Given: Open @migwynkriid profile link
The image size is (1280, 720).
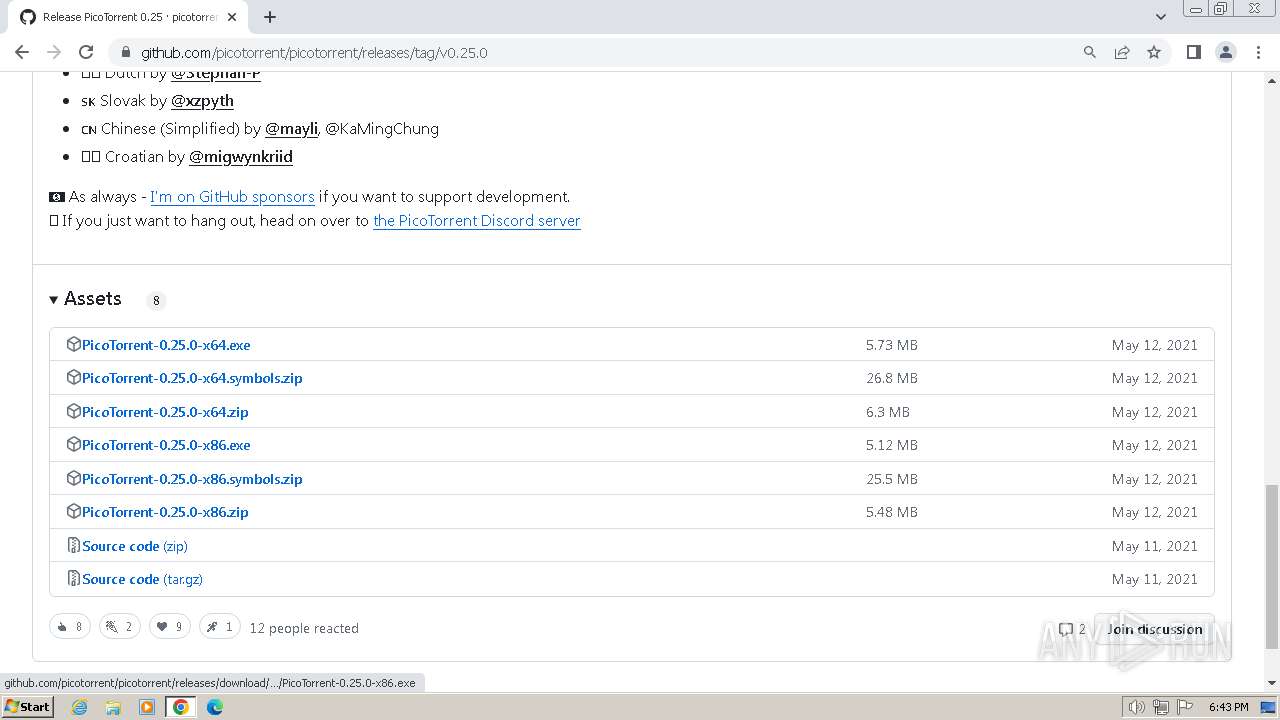Looking at the screenshot, I should tap(241, 157).
